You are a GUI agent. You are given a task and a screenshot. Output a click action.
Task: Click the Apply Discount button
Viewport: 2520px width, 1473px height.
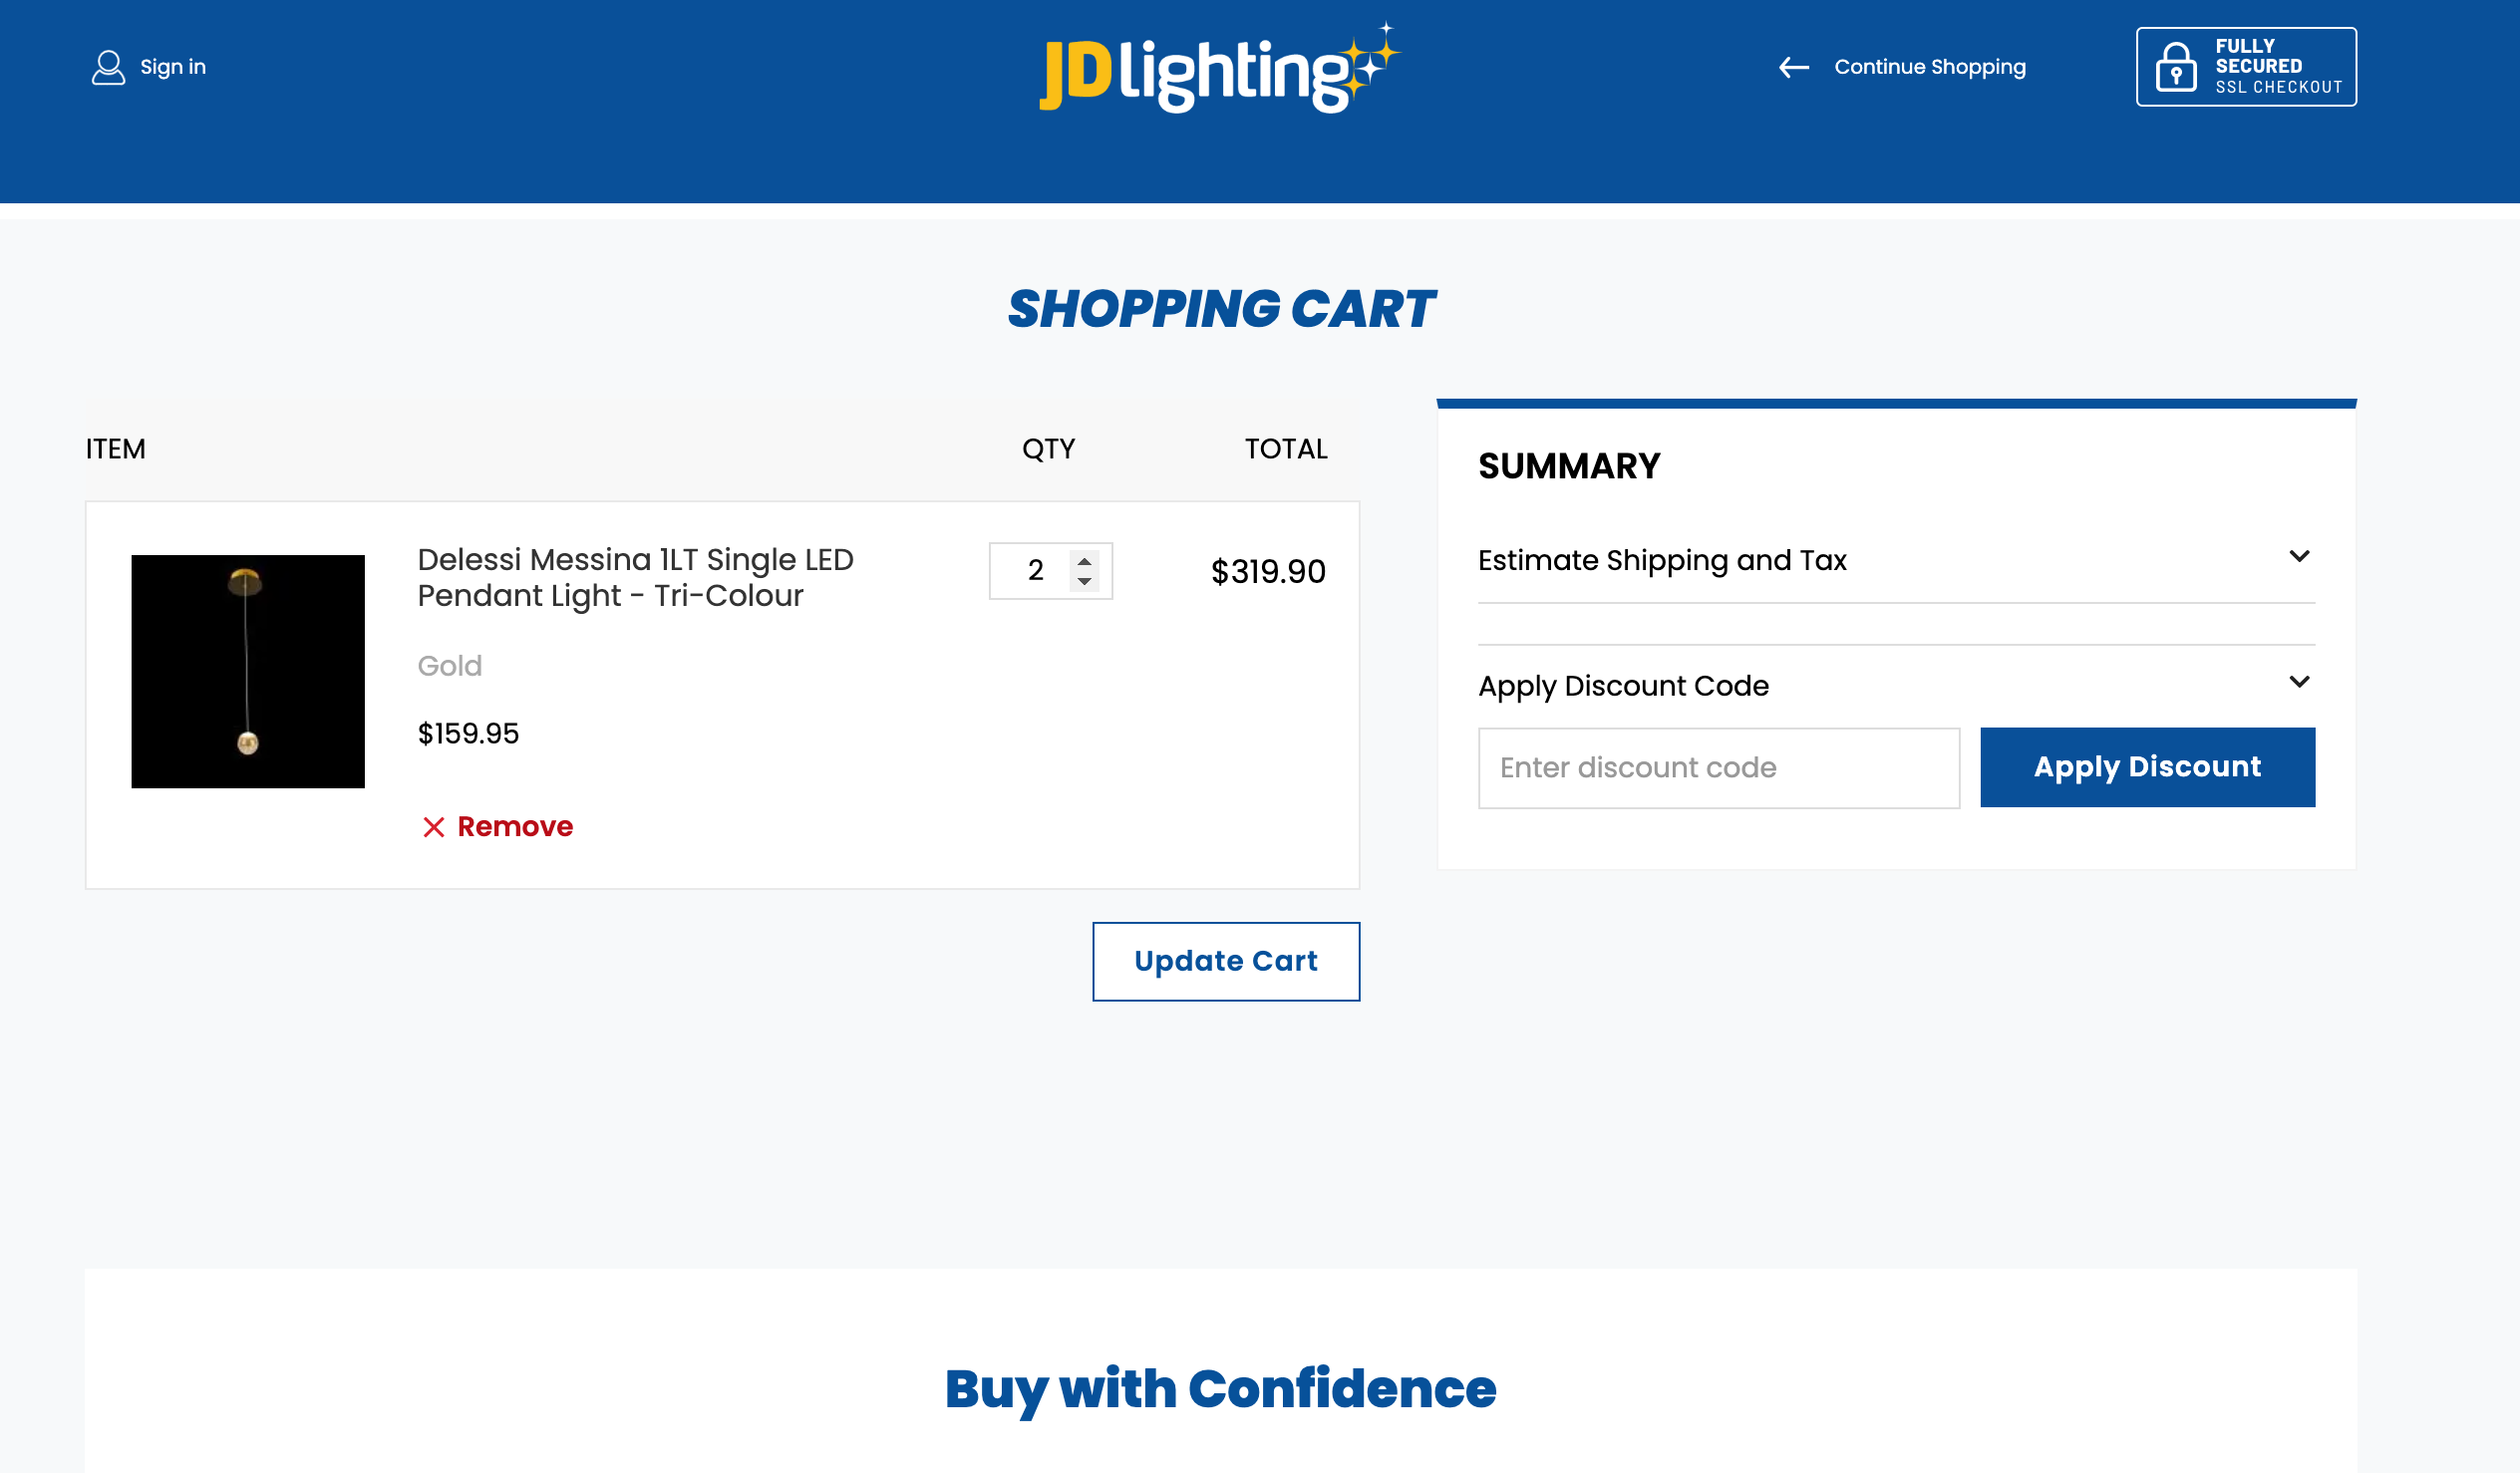coord(2147,767)
